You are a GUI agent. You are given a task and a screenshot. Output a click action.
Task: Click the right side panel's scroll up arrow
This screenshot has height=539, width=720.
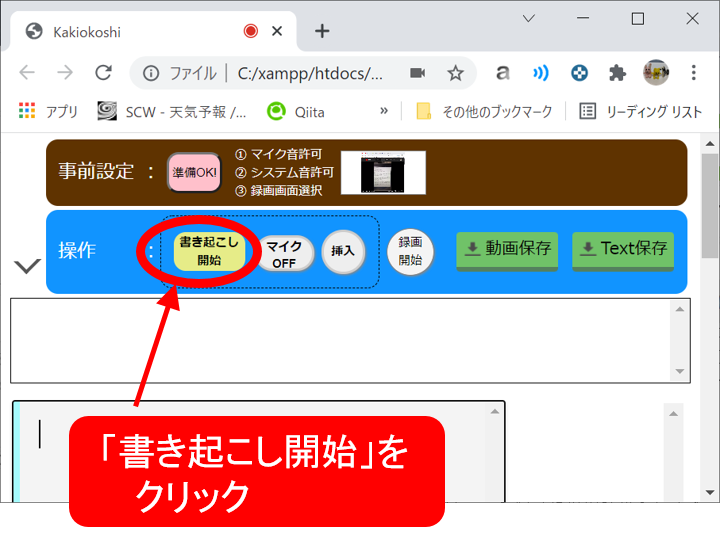point(673,414)
